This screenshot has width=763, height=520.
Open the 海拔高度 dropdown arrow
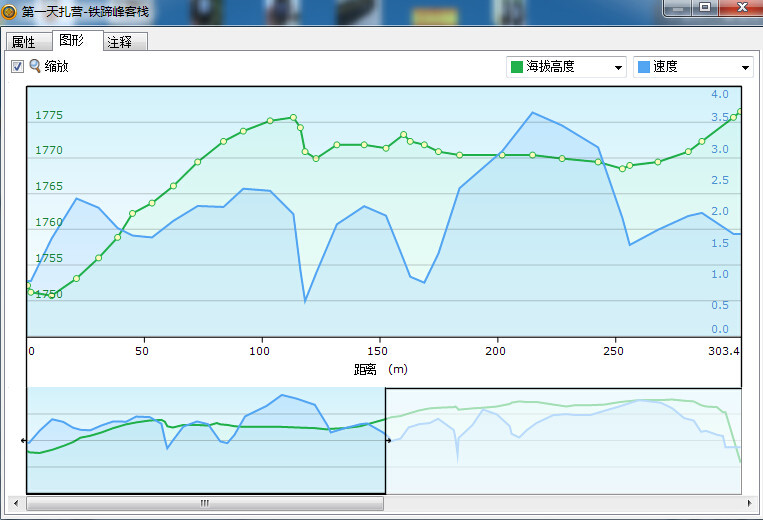tap(618, 67)
